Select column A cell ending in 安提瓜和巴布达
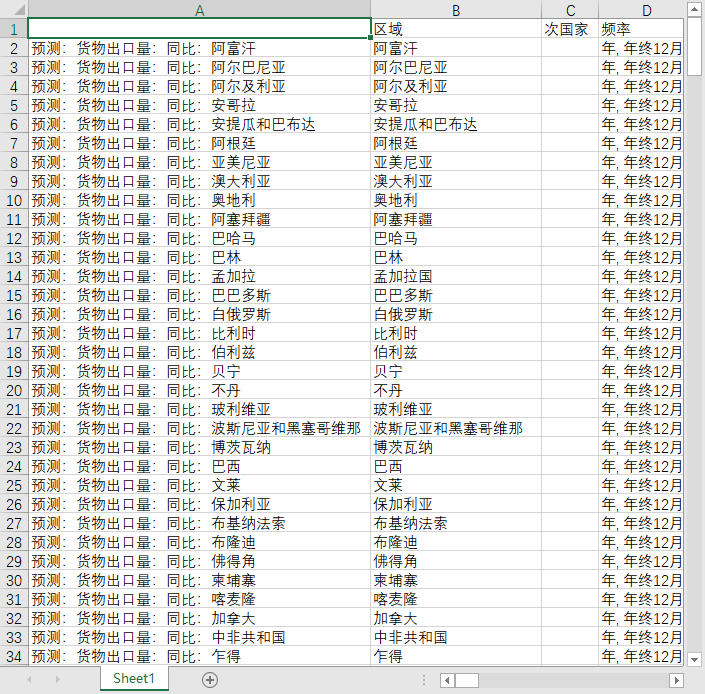 tap(199, 124)
